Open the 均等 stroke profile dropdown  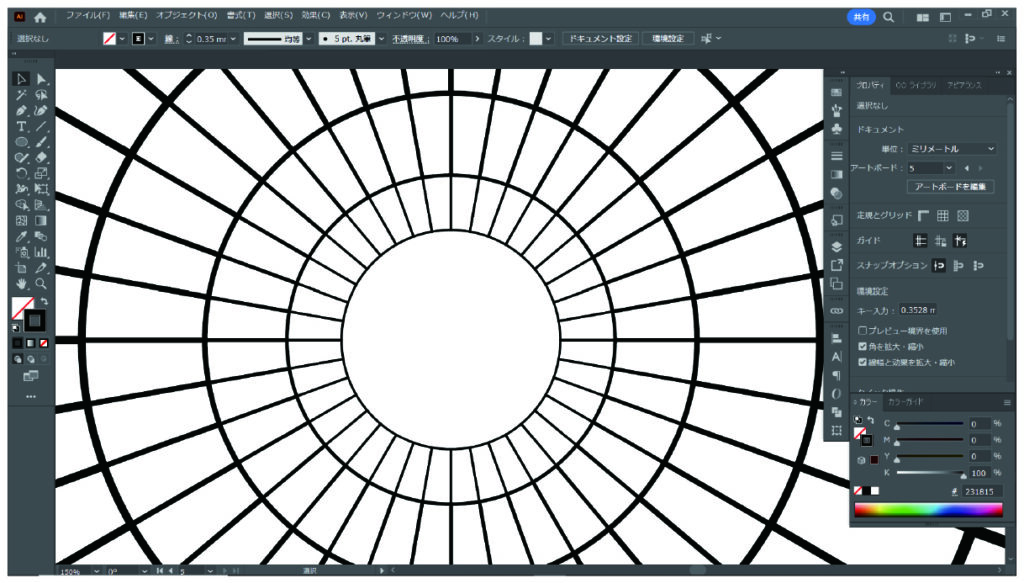point(309,39)
